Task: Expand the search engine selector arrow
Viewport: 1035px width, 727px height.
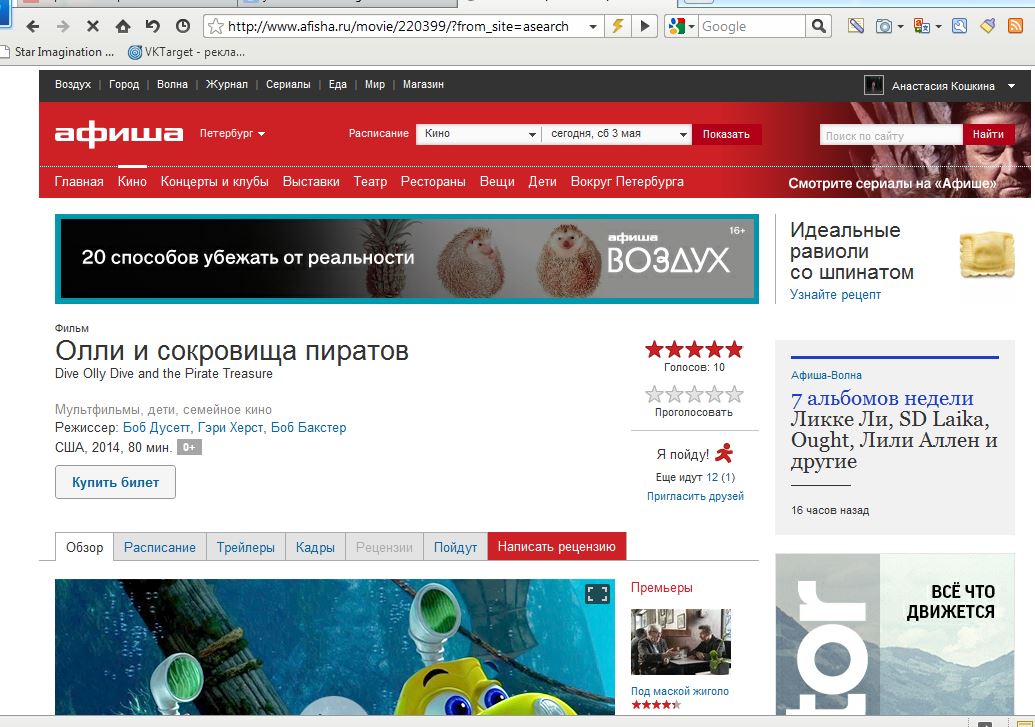Action: pyautogui.click(x=692, y=27)
